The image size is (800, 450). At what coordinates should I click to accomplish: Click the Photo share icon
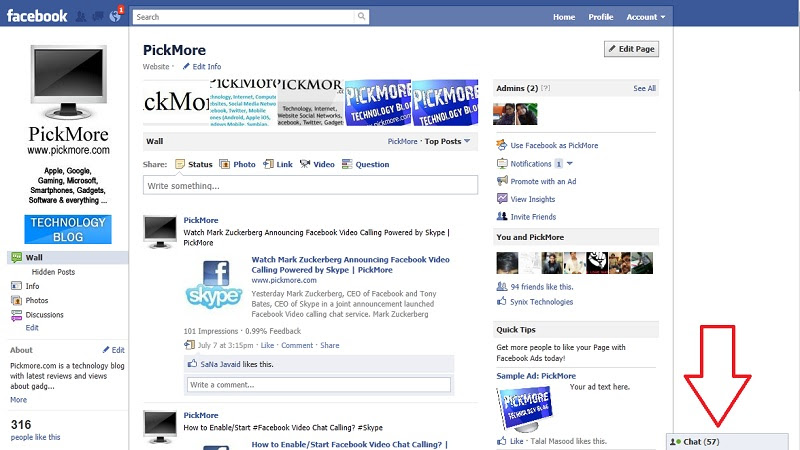(224, 164)
